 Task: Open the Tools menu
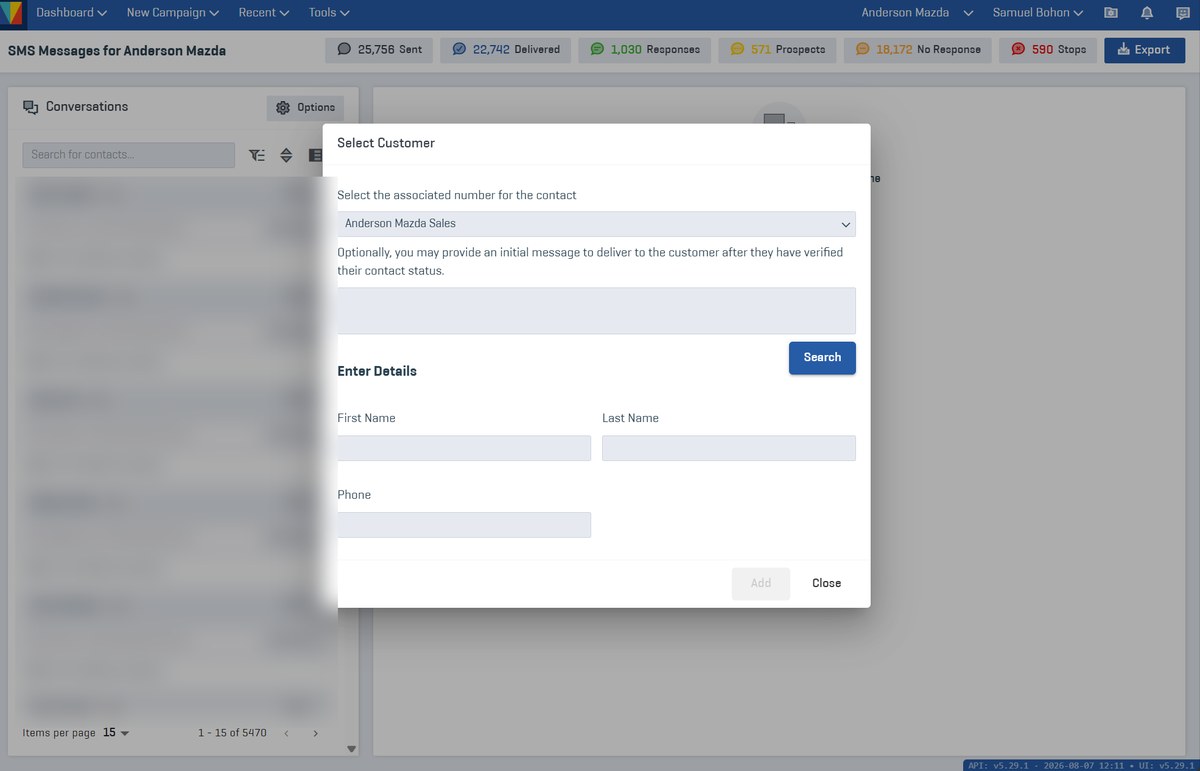point(329,13)
